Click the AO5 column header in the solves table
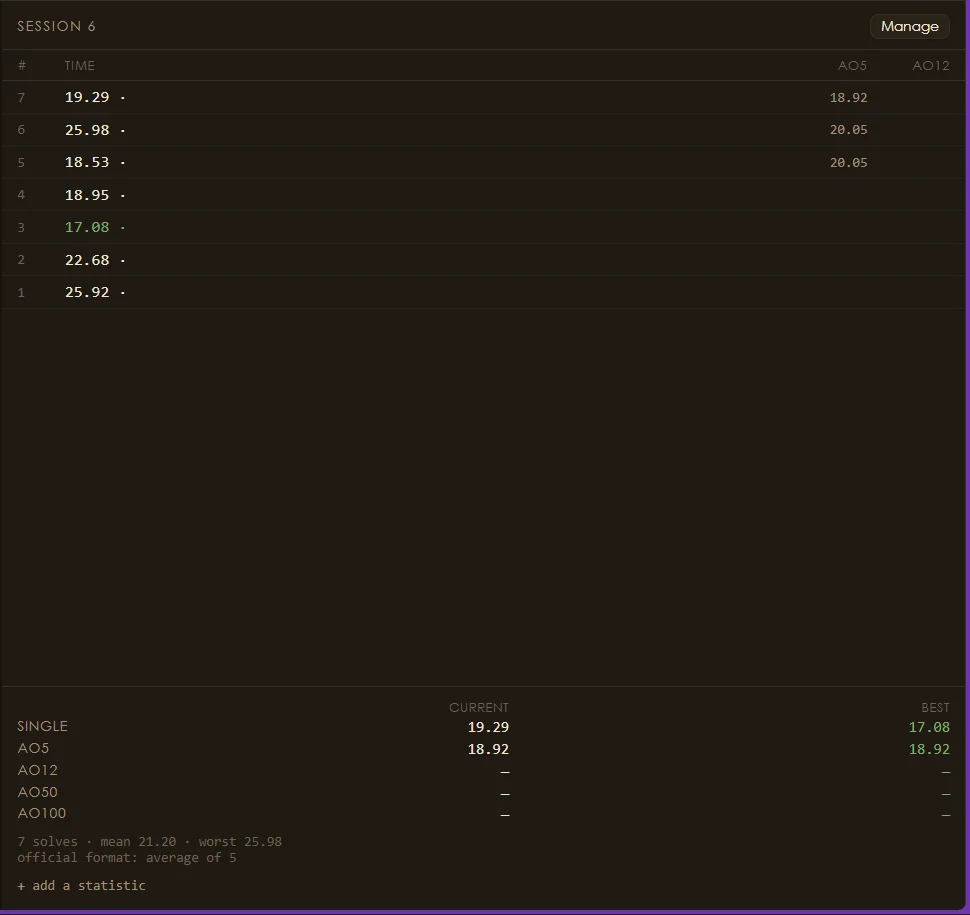Image resolution: width=970 pixels, height=915 pixels. tap(852, 66)
